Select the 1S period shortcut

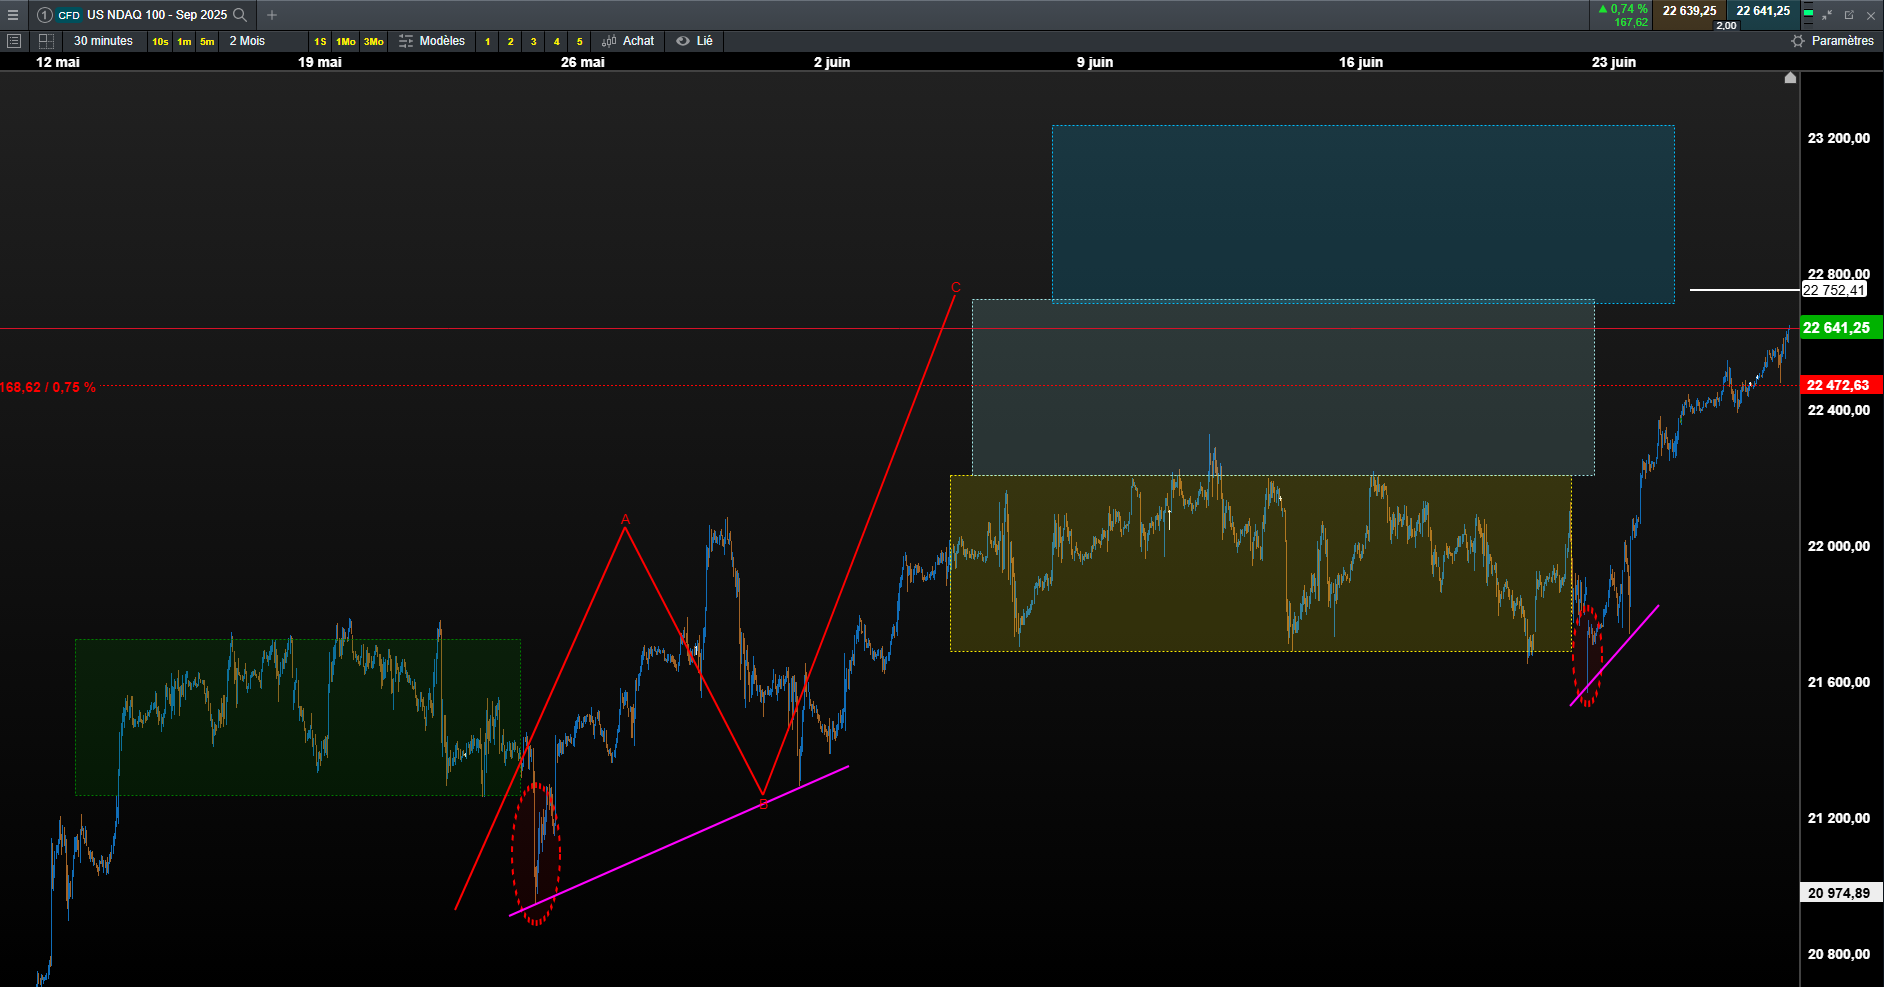(x=320, y=41)
